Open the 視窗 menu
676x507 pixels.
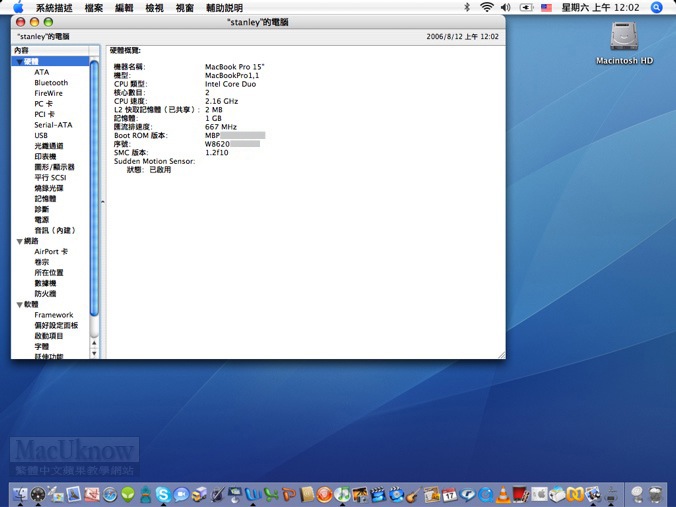click(x=185, y=8)
